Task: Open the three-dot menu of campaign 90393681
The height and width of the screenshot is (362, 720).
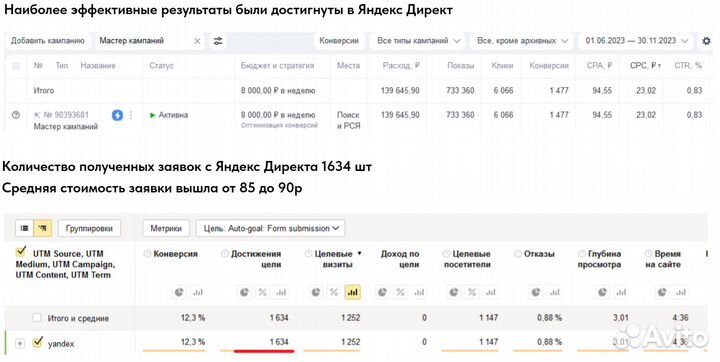Action: coord(131,115)
